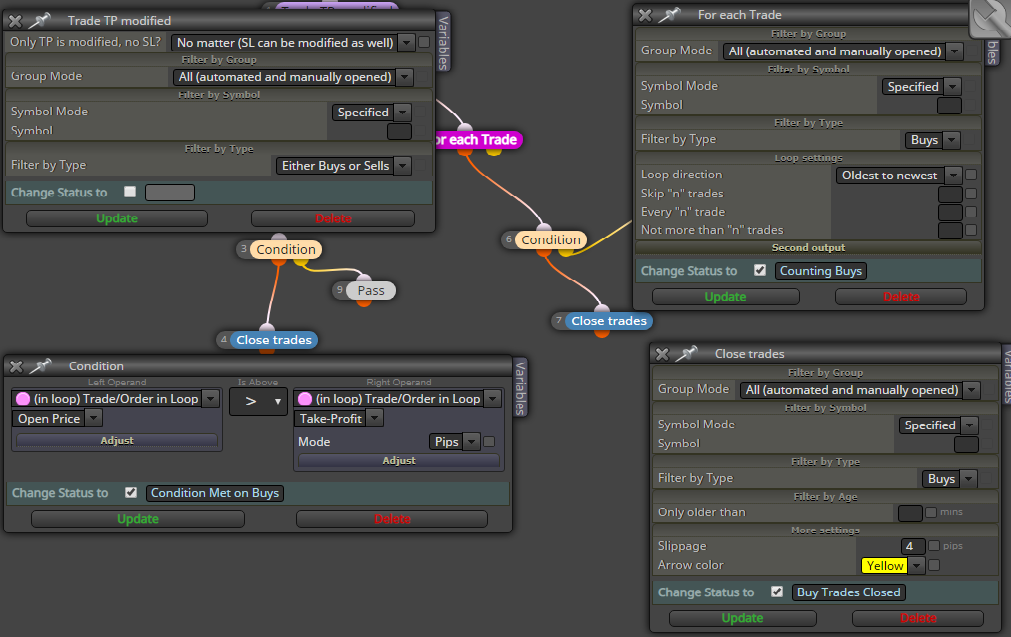Click Delete in the Condition panel
This screenshot has width=1011, height=637.
(x=392, y=519)
